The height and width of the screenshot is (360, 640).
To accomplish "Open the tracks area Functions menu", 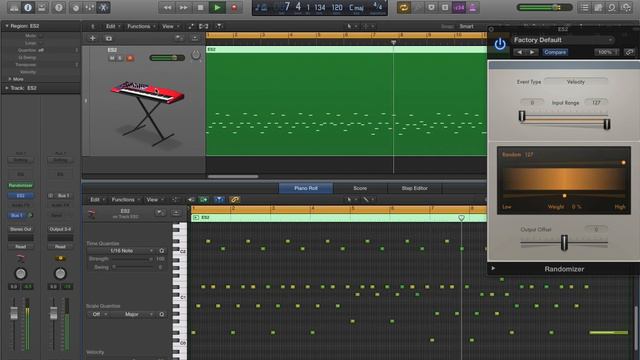I will point(141,26).
